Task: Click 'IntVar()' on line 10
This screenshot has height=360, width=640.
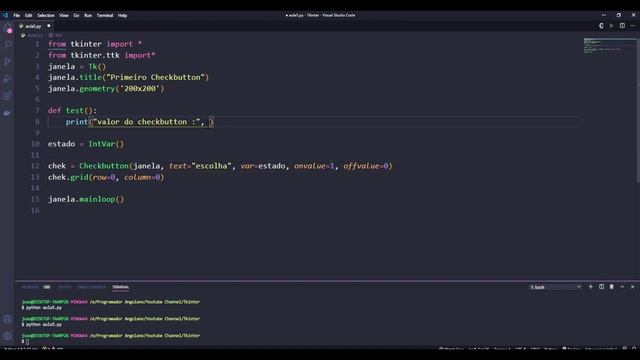Action: click(x=106, y=144)
